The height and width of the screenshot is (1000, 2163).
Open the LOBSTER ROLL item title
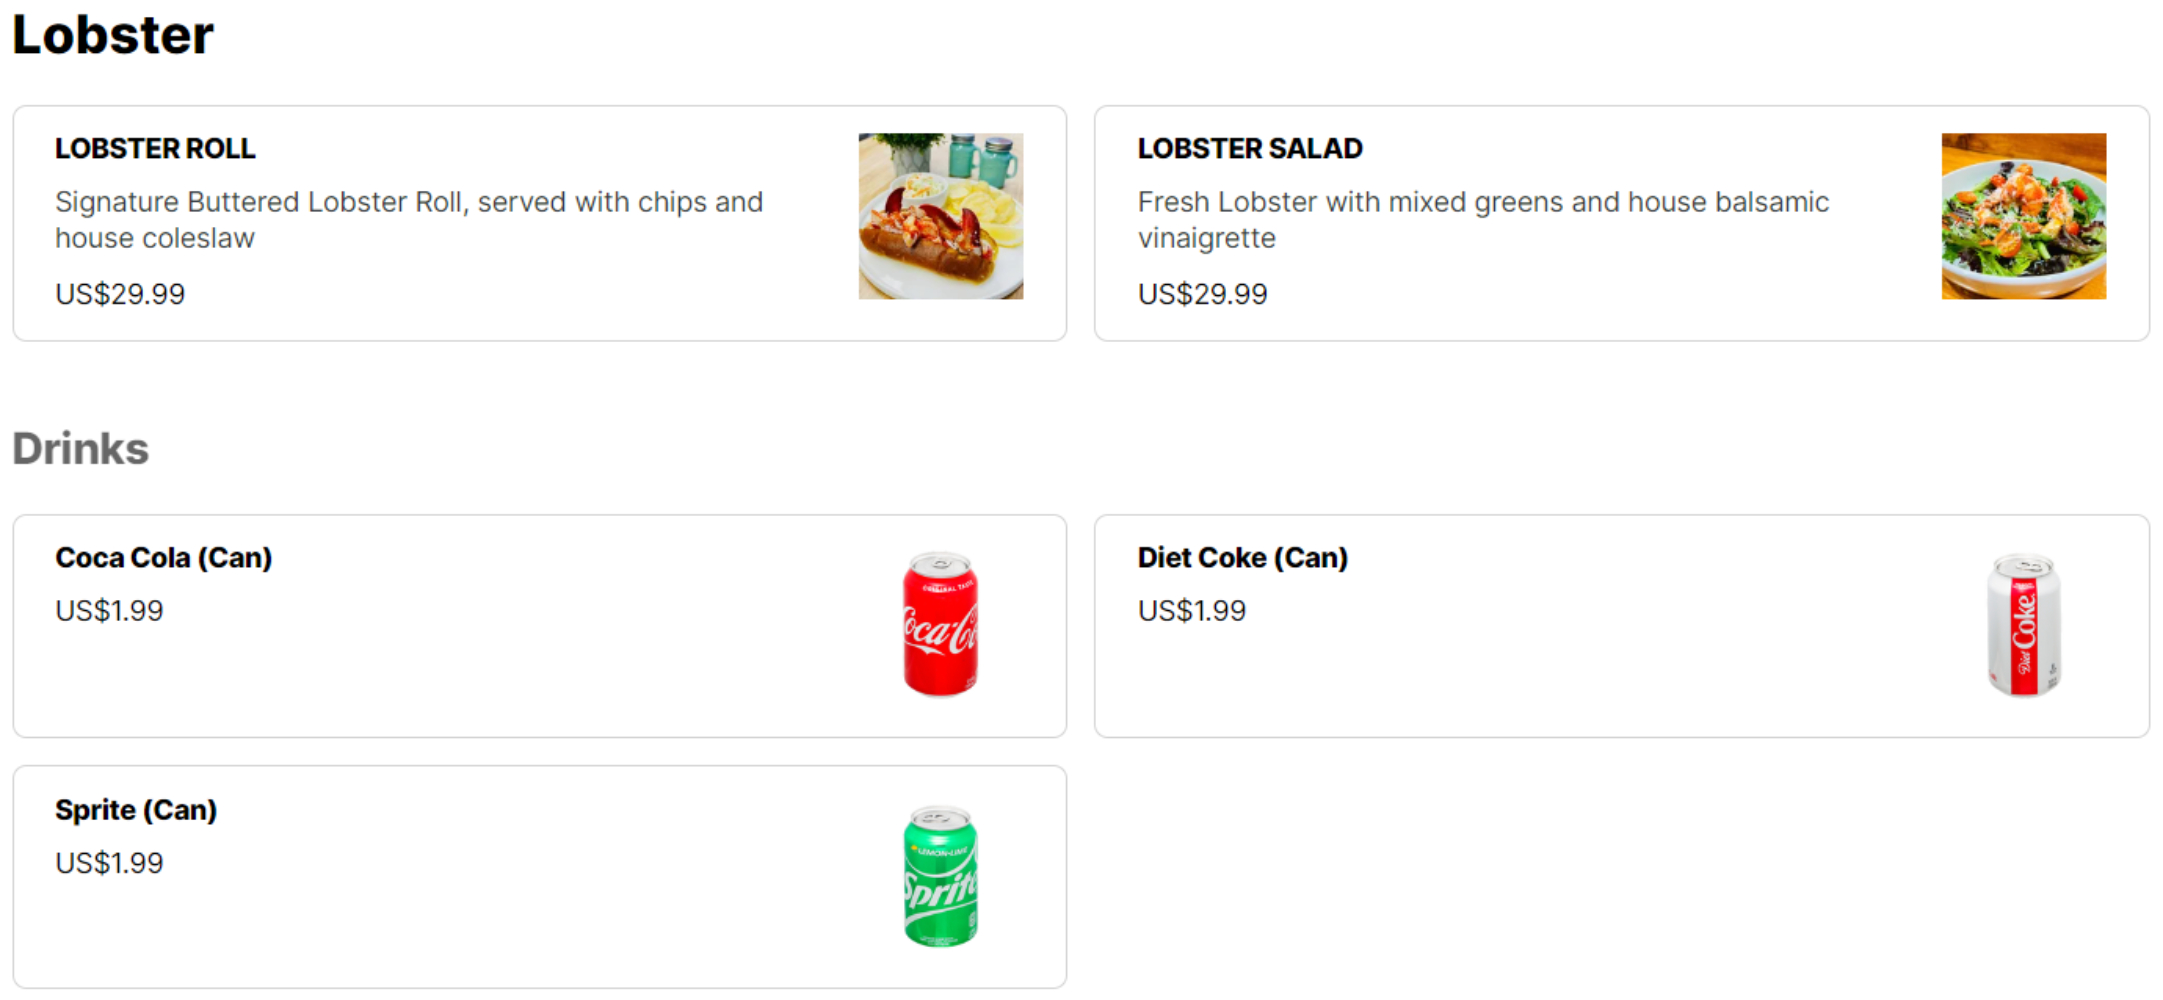(155, 148)
